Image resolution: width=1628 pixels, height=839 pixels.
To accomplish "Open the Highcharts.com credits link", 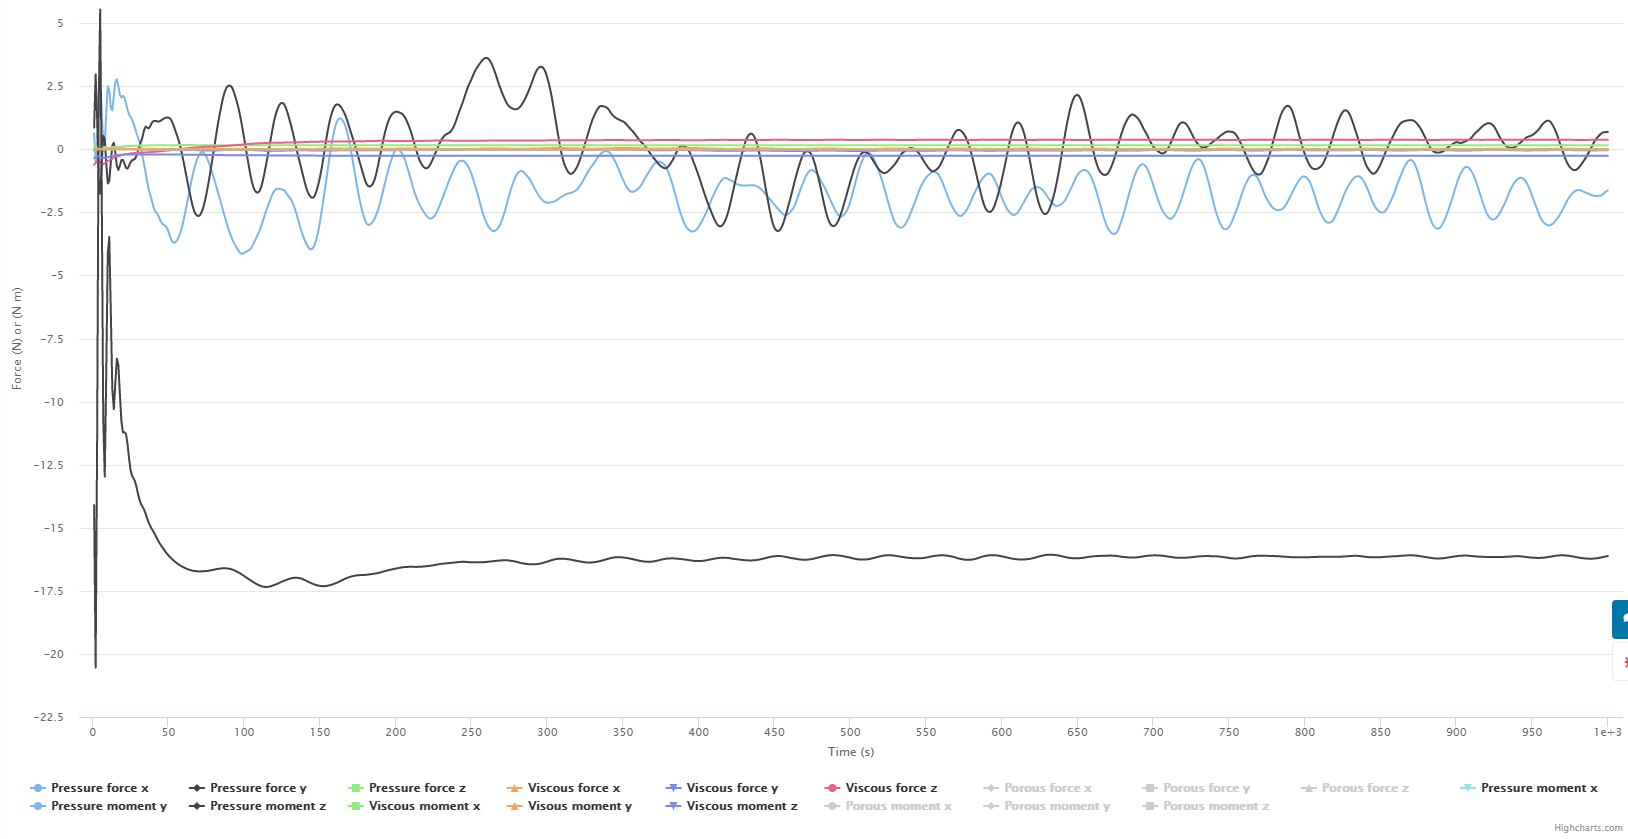I will point(1588,828).
